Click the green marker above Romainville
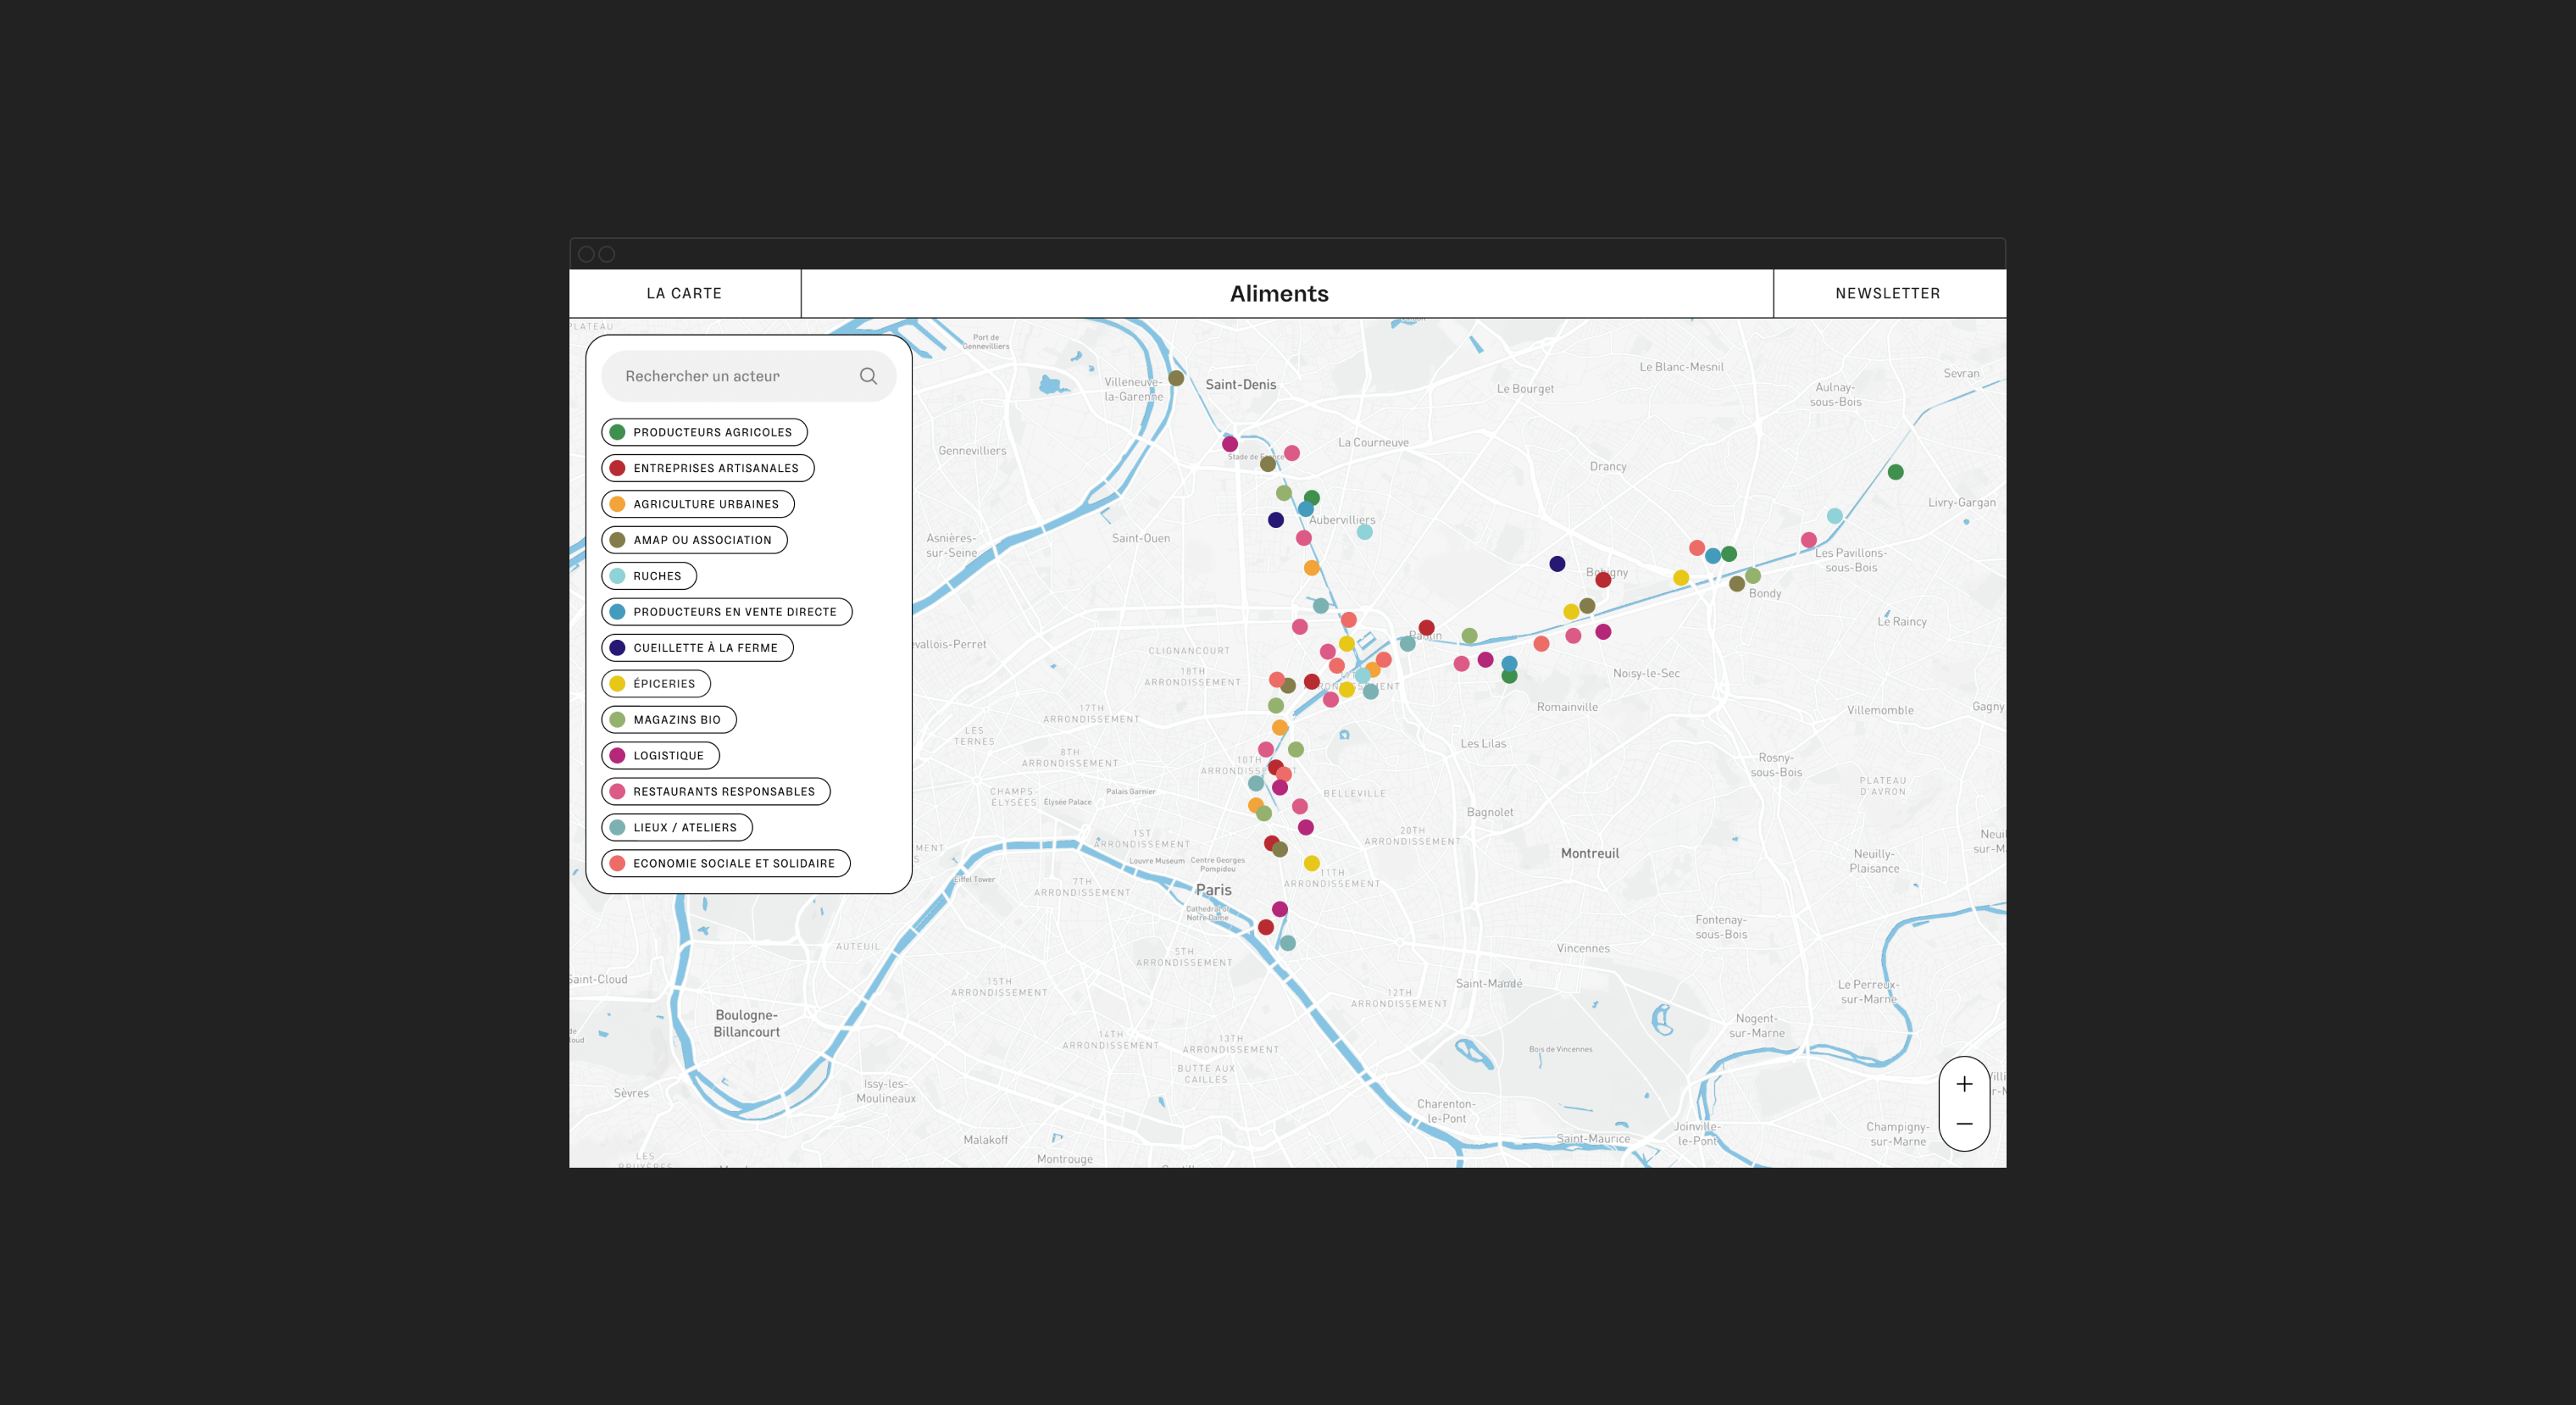 (x=1509, y=676)
